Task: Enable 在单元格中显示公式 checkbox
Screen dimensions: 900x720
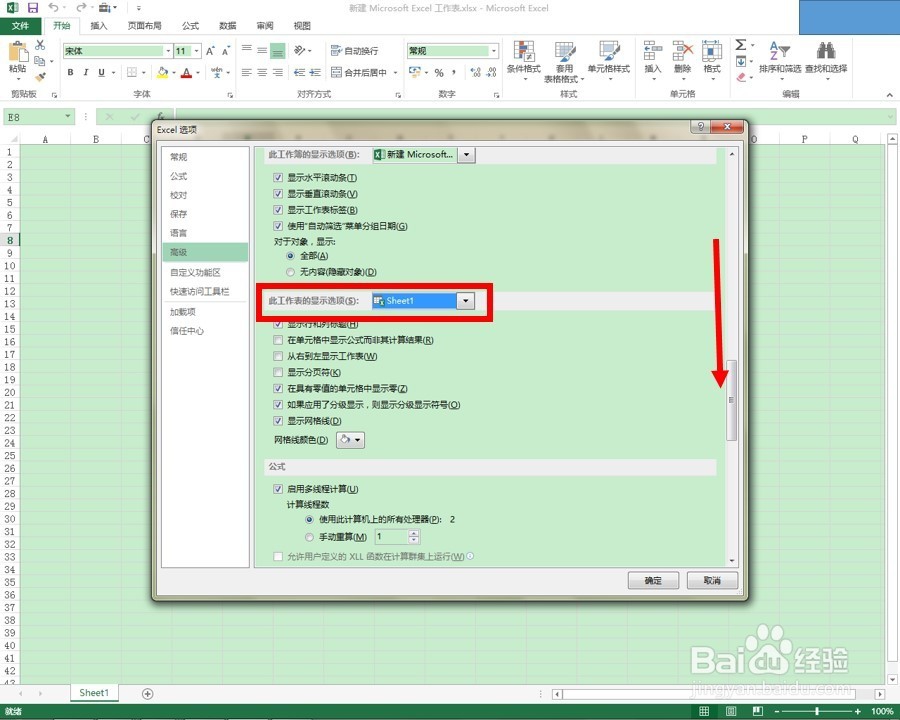Action: click(278, 340)
